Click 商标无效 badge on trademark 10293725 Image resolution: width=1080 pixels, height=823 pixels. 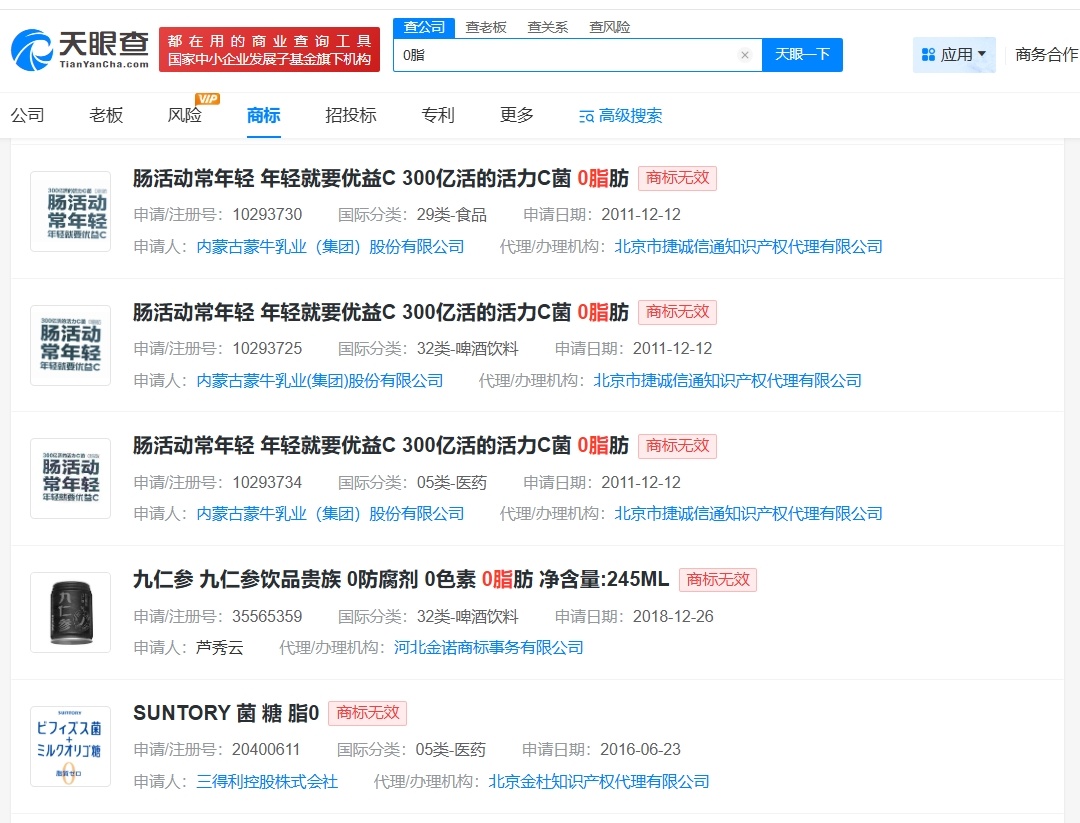point(677,312)
